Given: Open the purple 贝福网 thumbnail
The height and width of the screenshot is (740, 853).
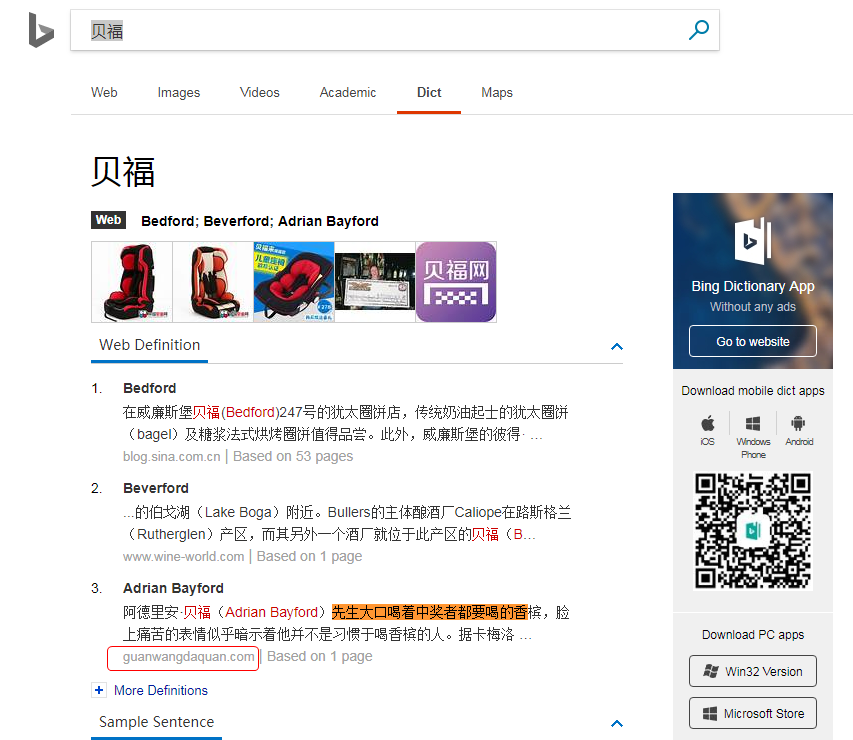Looking at the screenshot, I should [456, 282].
